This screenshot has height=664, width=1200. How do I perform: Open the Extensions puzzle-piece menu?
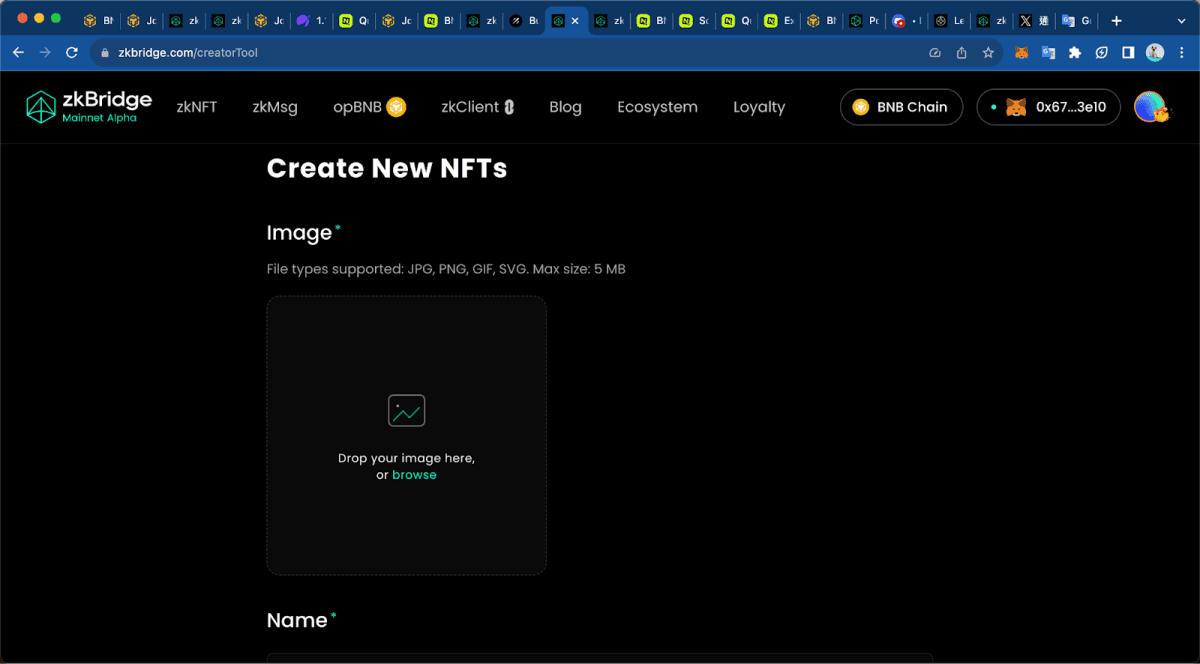click(1075, 52)
